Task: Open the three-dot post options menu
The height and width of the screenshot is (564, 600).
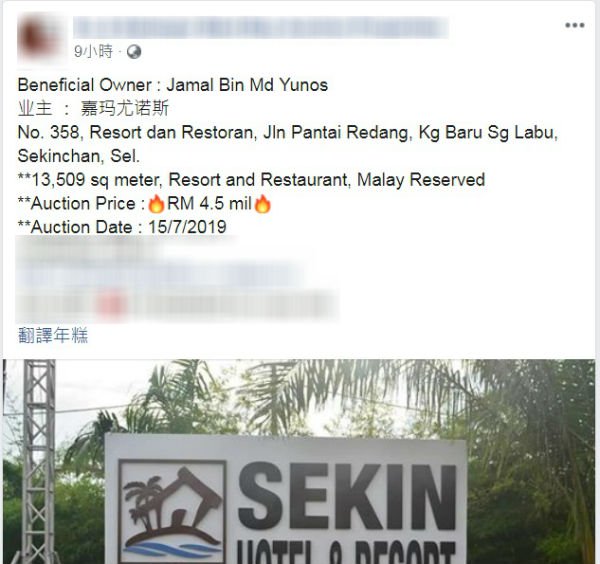Action: [574, 25]
